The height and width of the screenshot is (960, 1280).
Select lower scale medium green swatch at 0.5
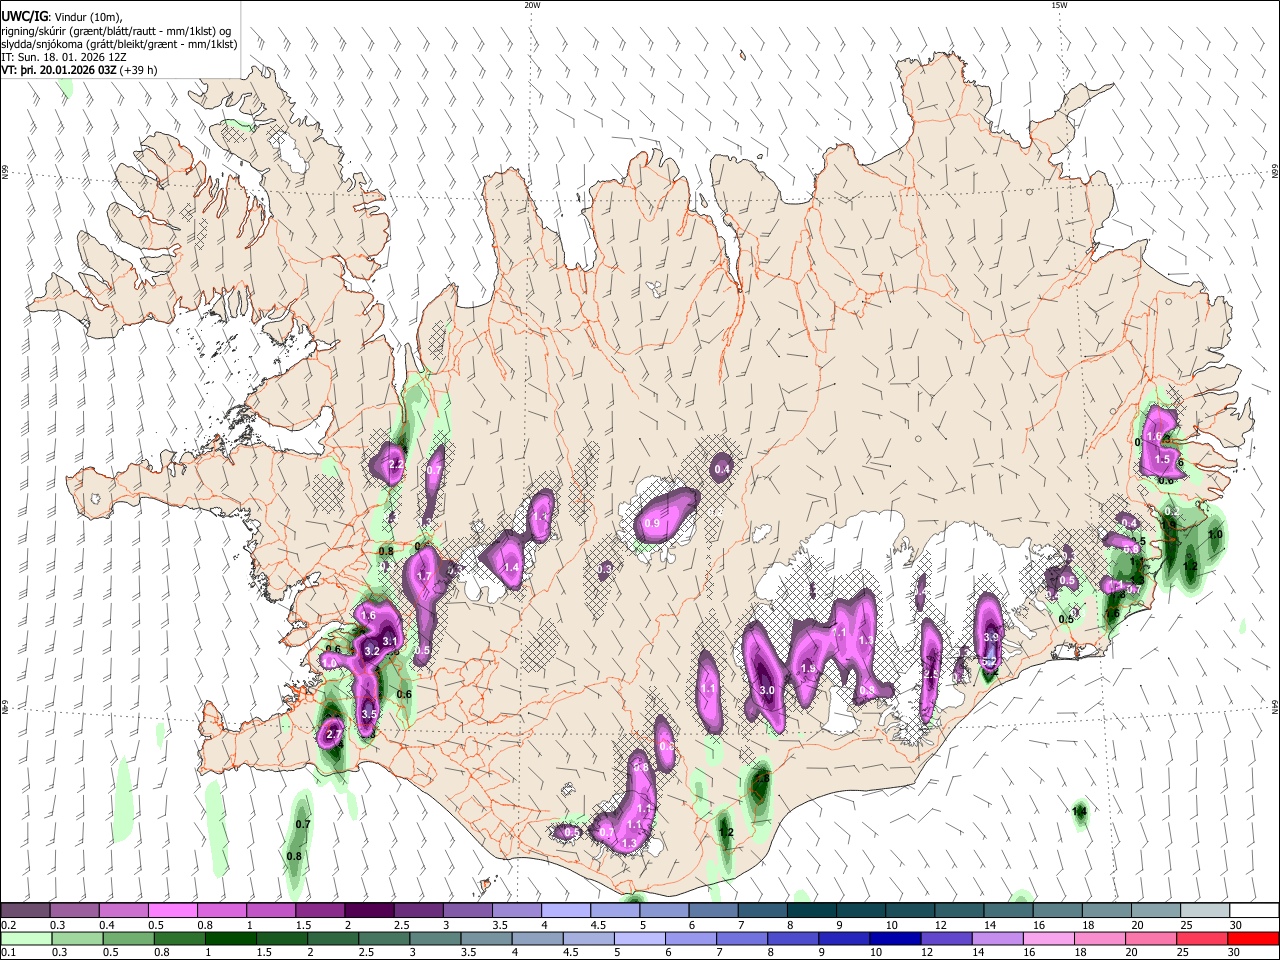point(129,938)
